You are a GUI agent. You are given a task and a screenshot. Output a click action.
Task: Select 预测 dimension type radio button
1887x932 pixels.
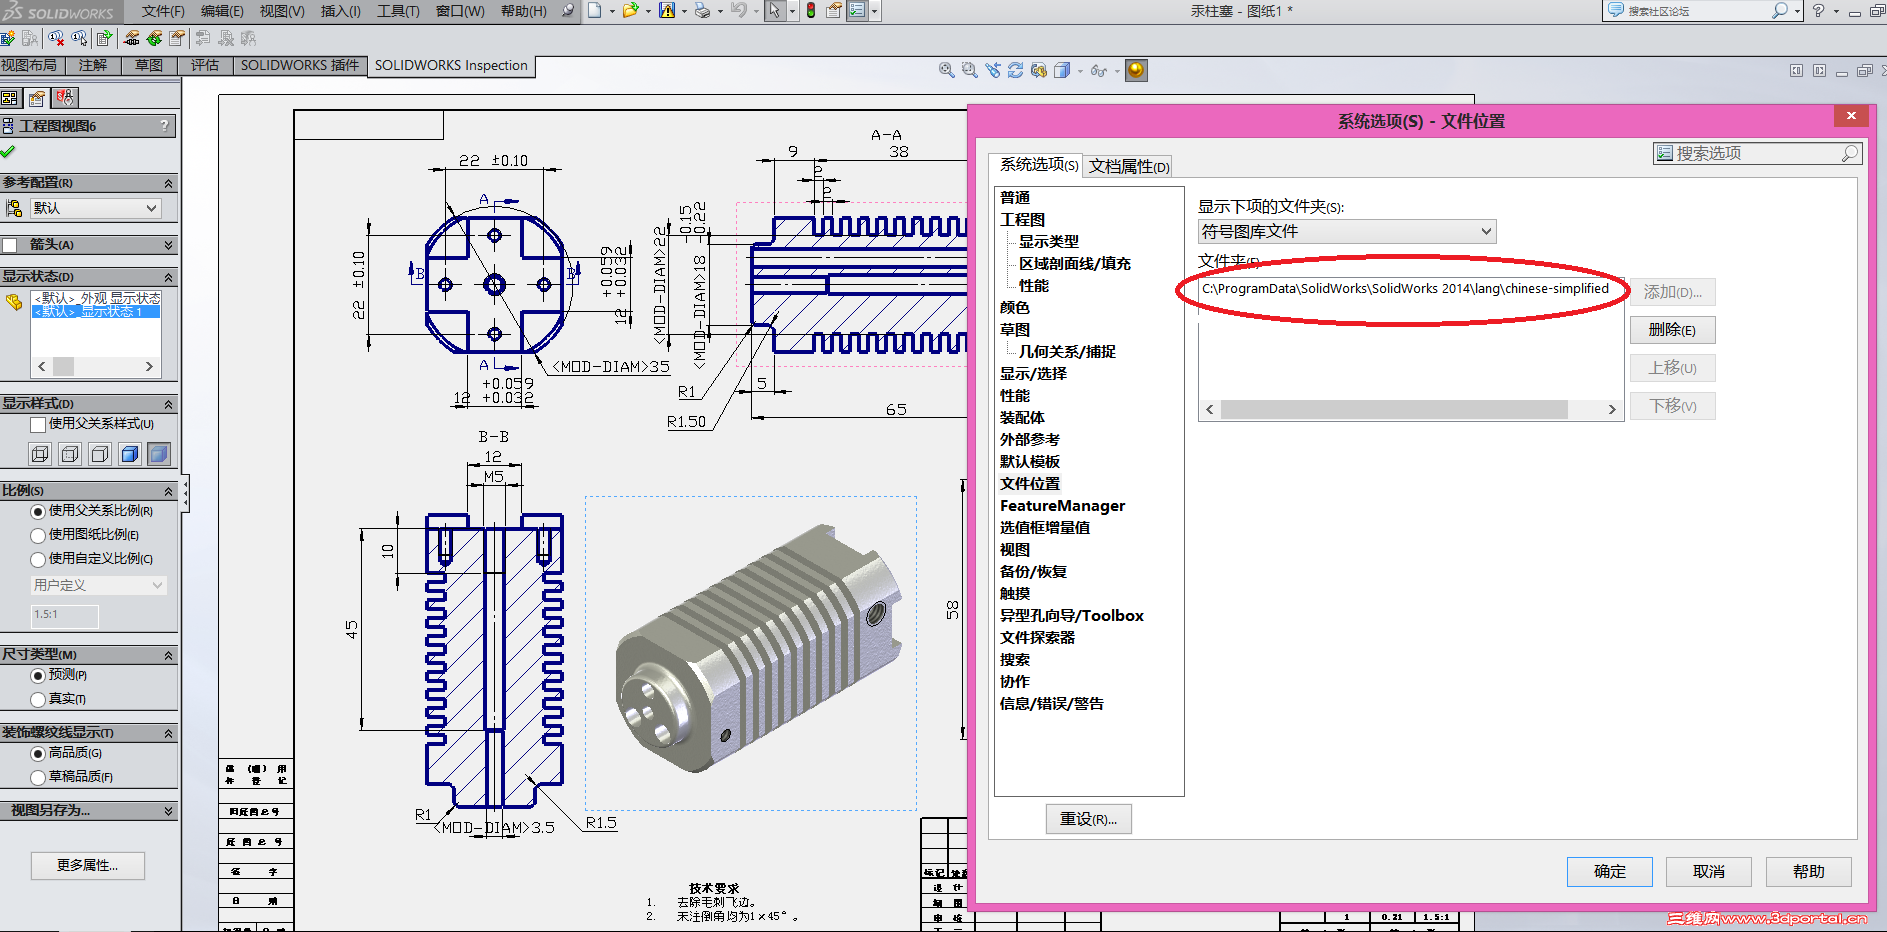pos(38,676)
